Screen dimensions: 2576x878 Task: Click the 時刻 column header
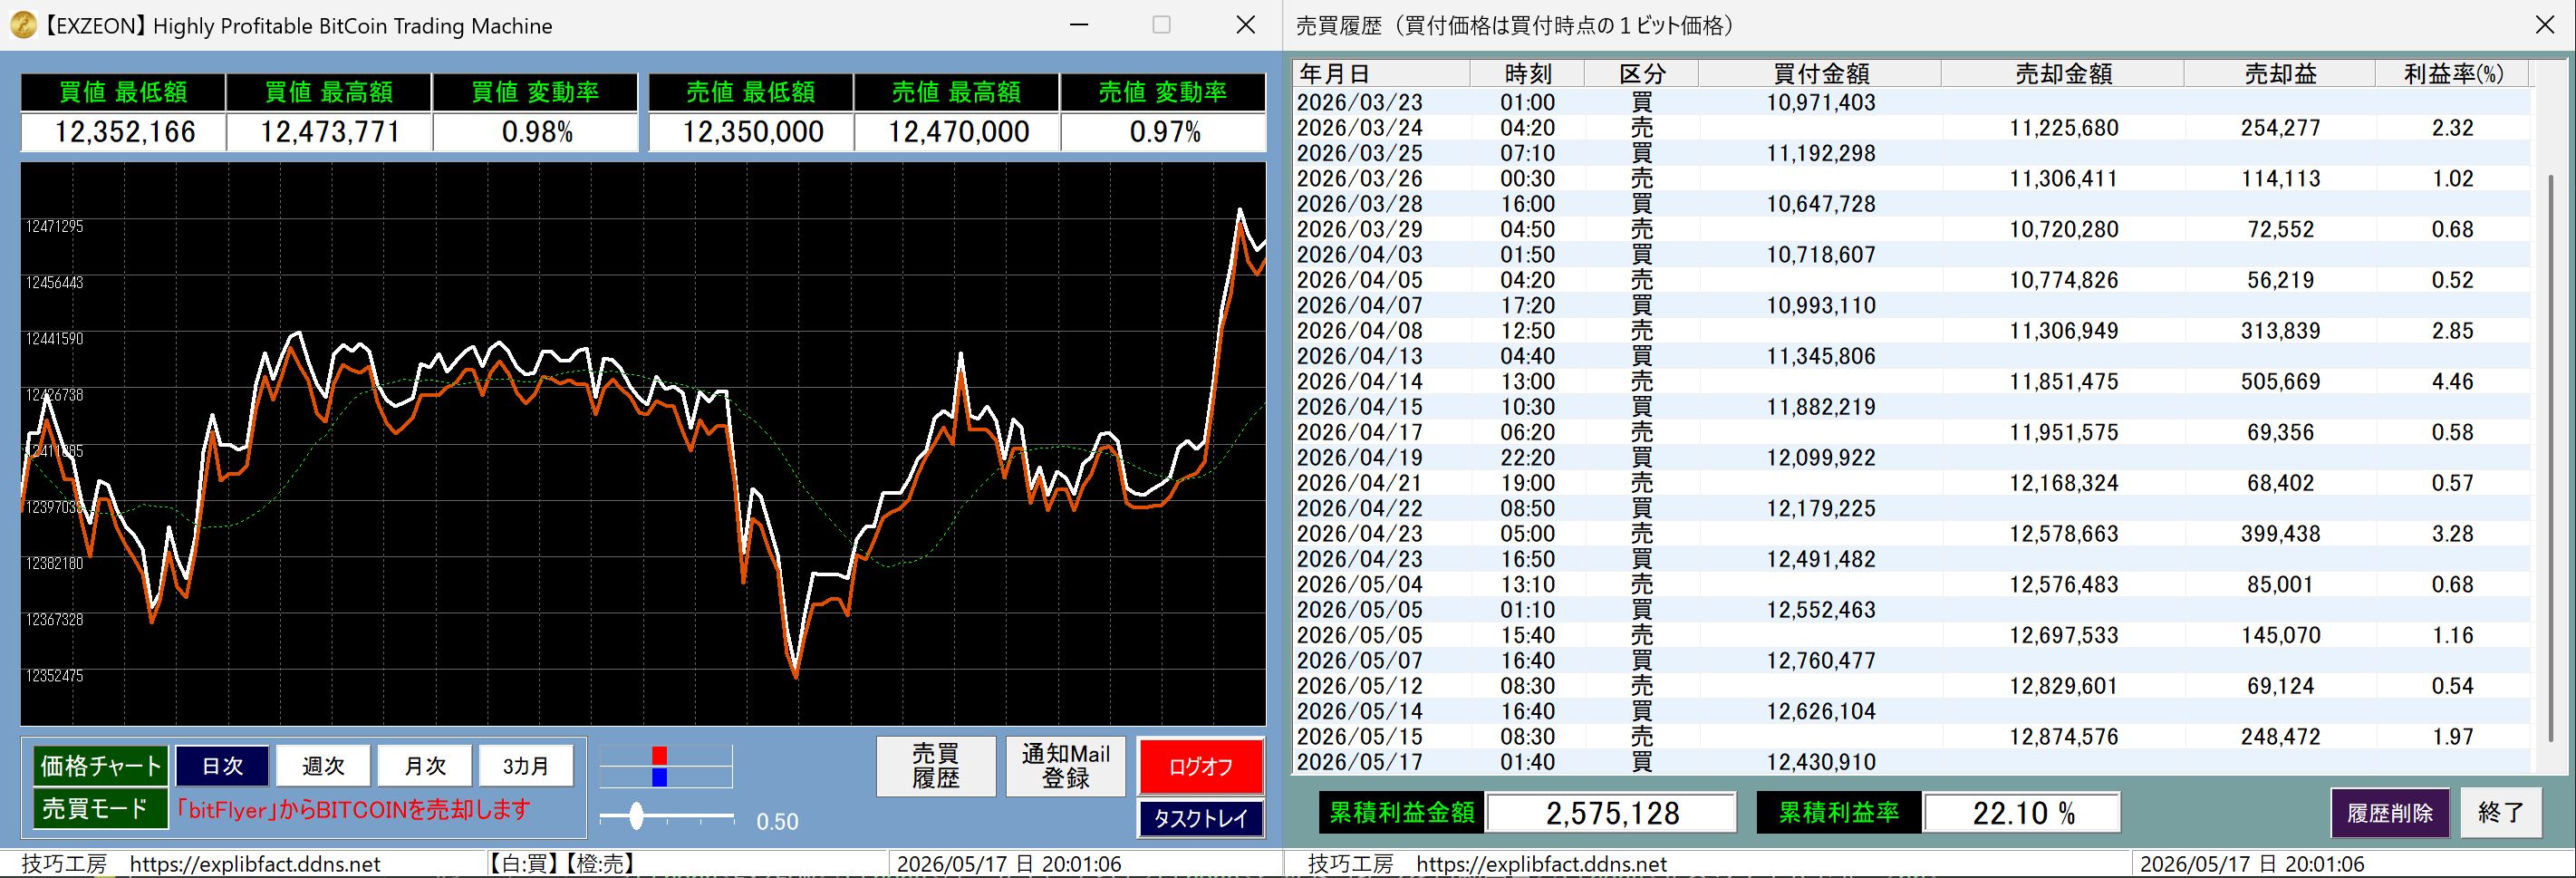(x=1527, y=73)
